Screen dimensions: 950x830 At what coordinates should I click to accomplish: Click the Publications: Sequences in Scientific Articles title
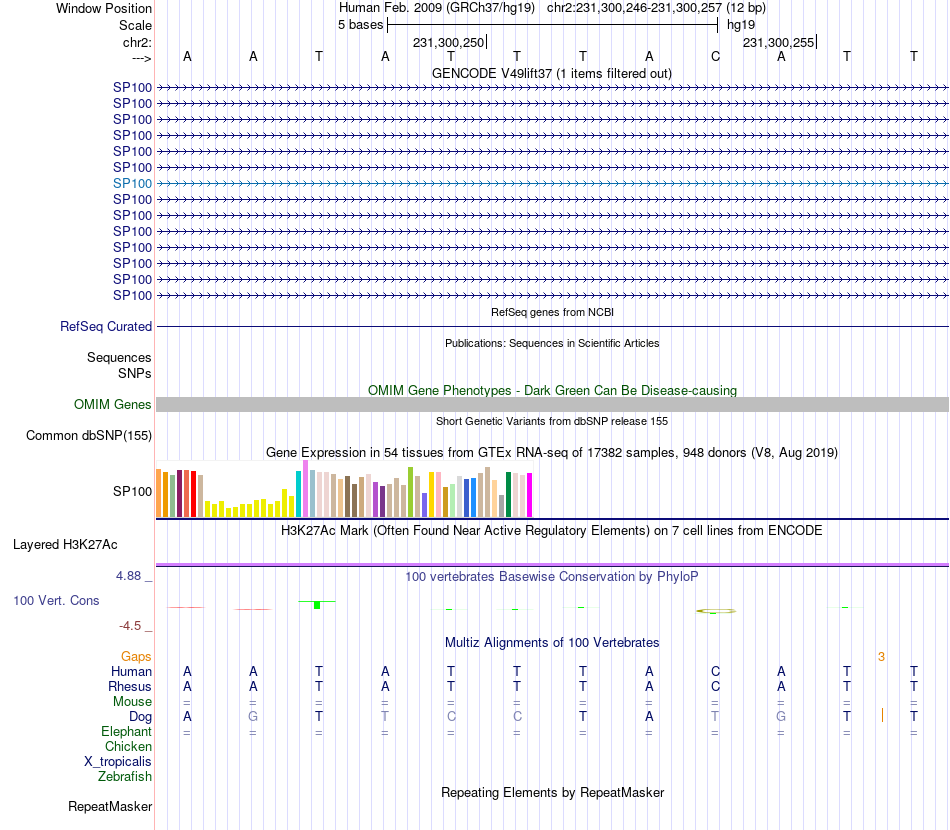[552, 344]
